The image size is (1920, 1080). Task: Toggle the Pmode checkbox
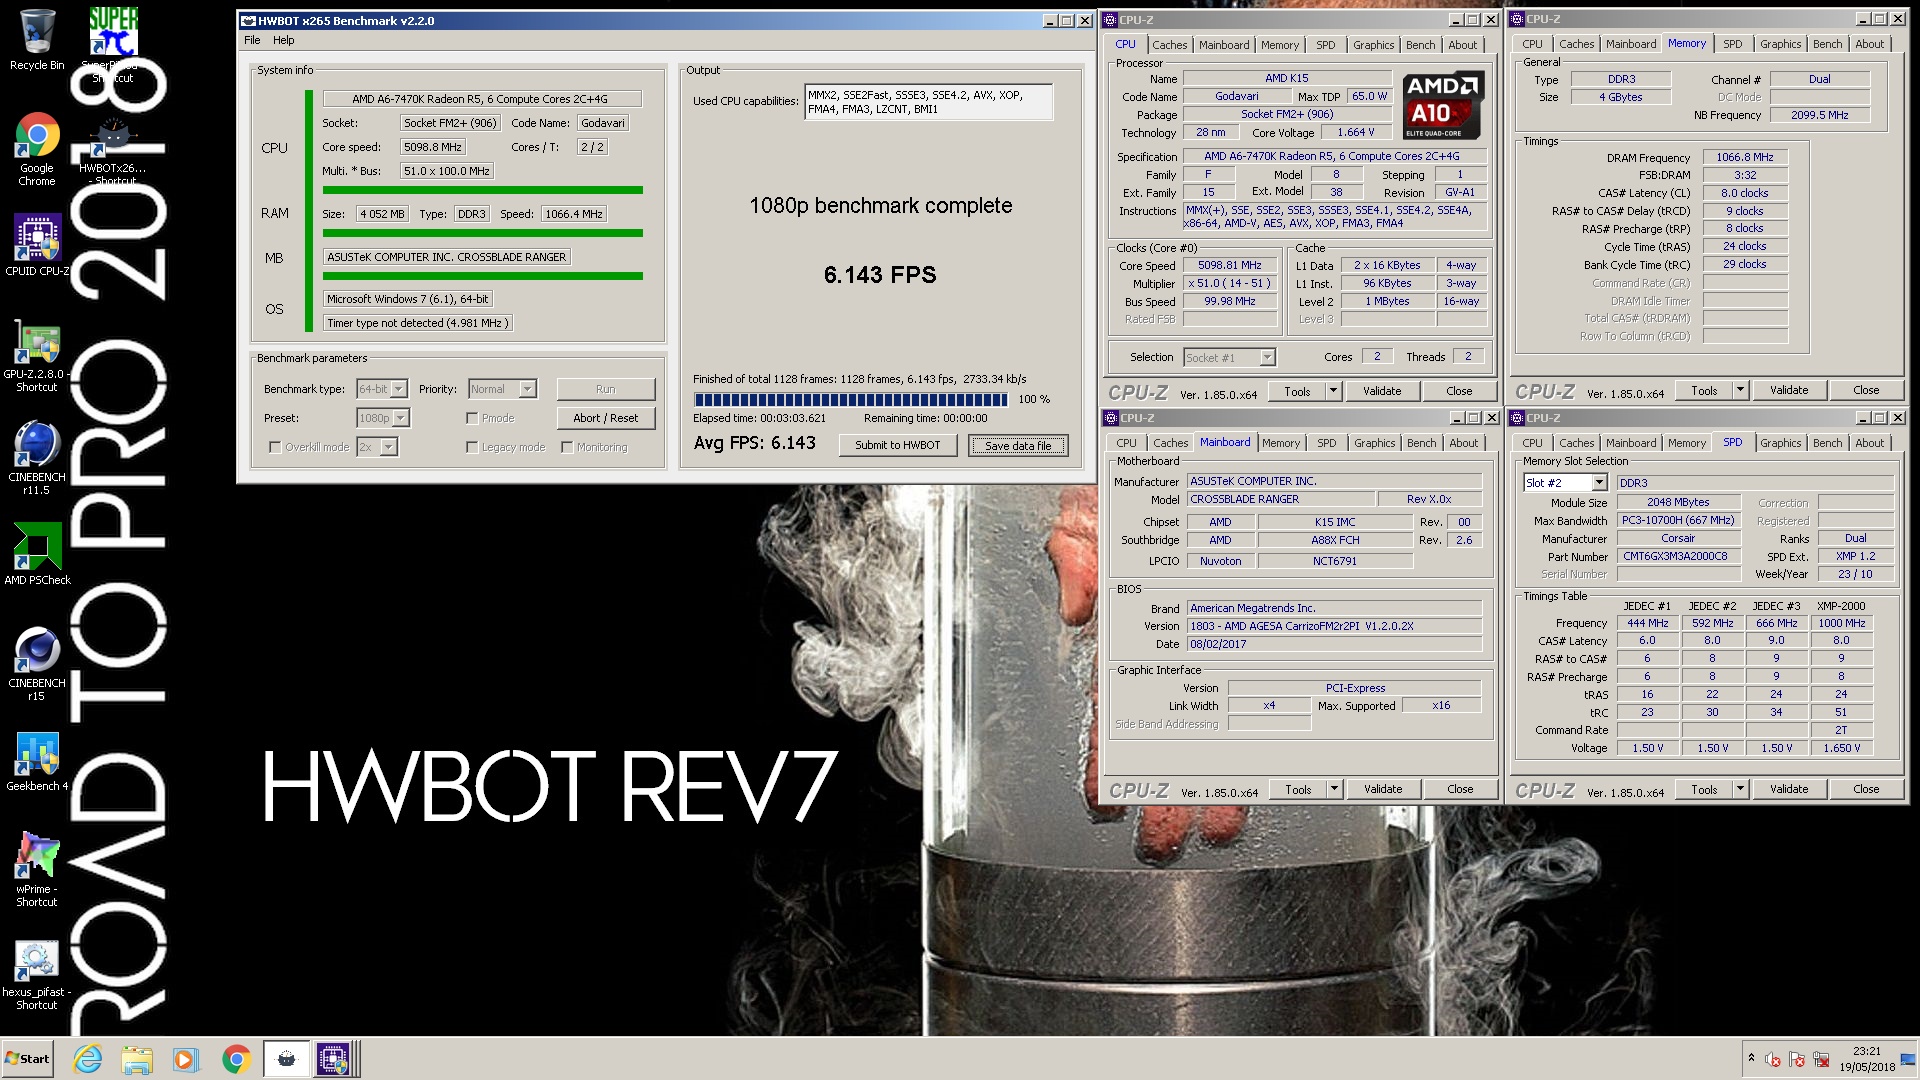(x=472, y=418)
